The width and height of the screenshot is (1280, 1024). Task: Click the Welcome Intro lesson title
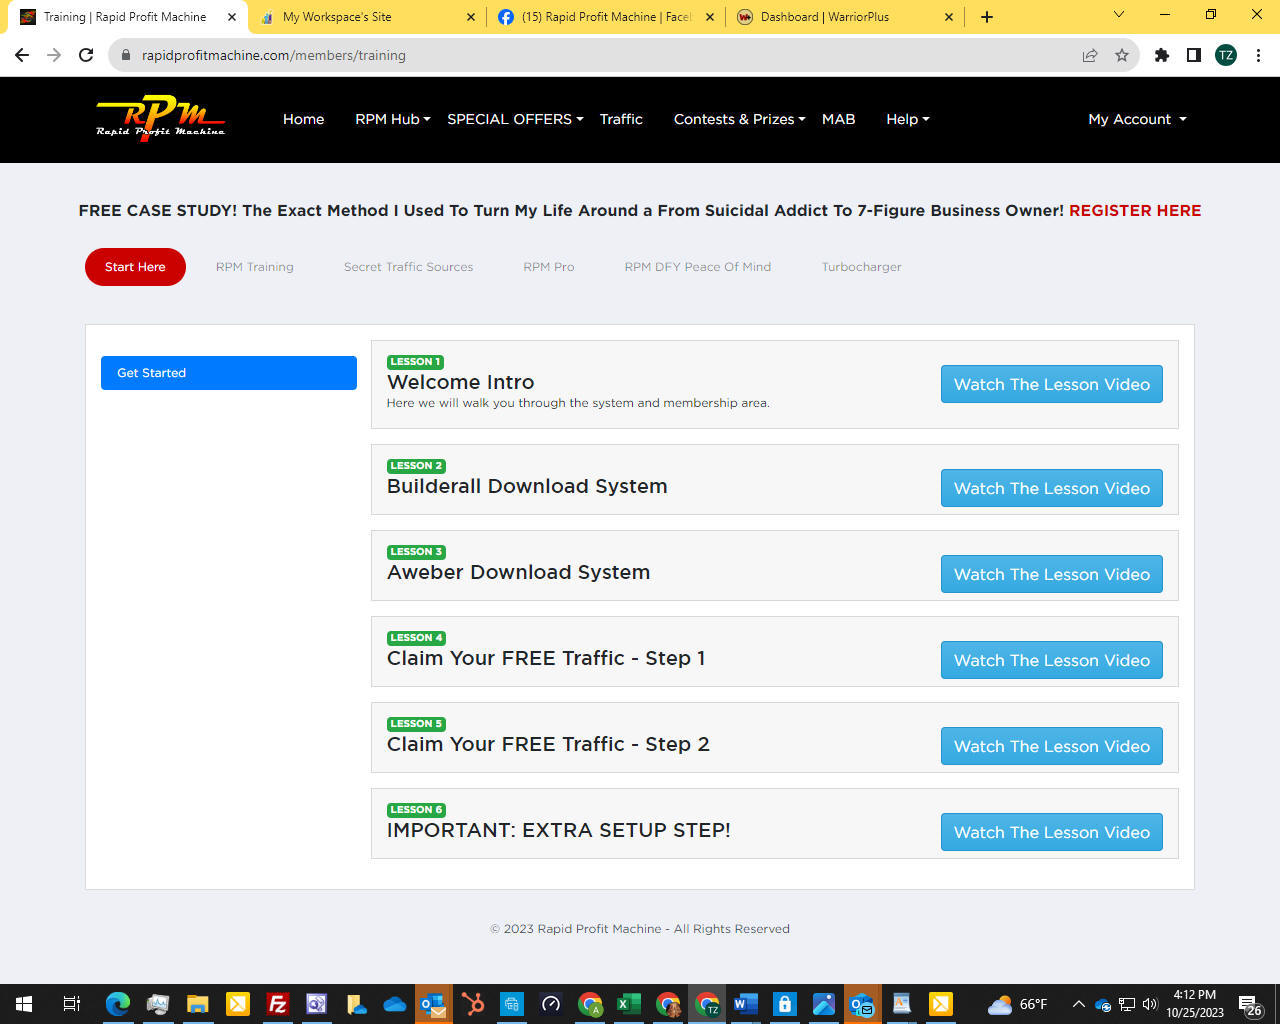click(460, 382)
